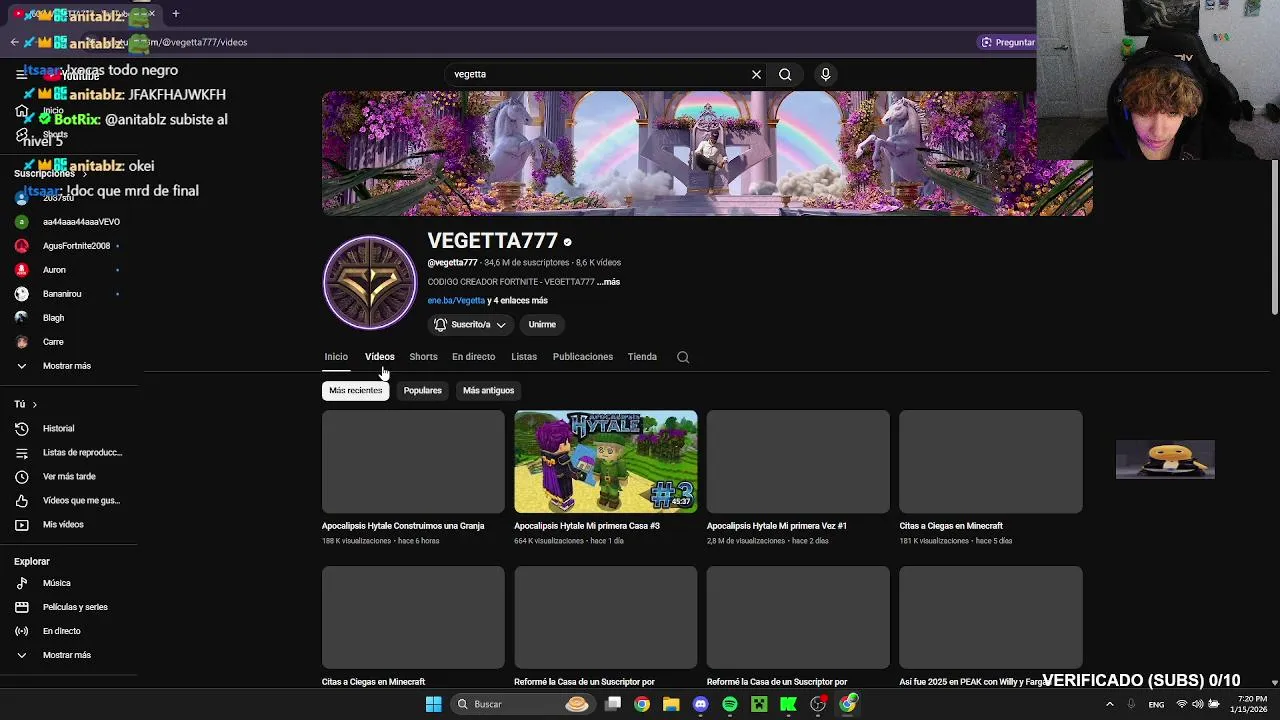Screen dimensions: 1280x720
Task: Open File Explorer from the taskbar
Action: point(671,704)
